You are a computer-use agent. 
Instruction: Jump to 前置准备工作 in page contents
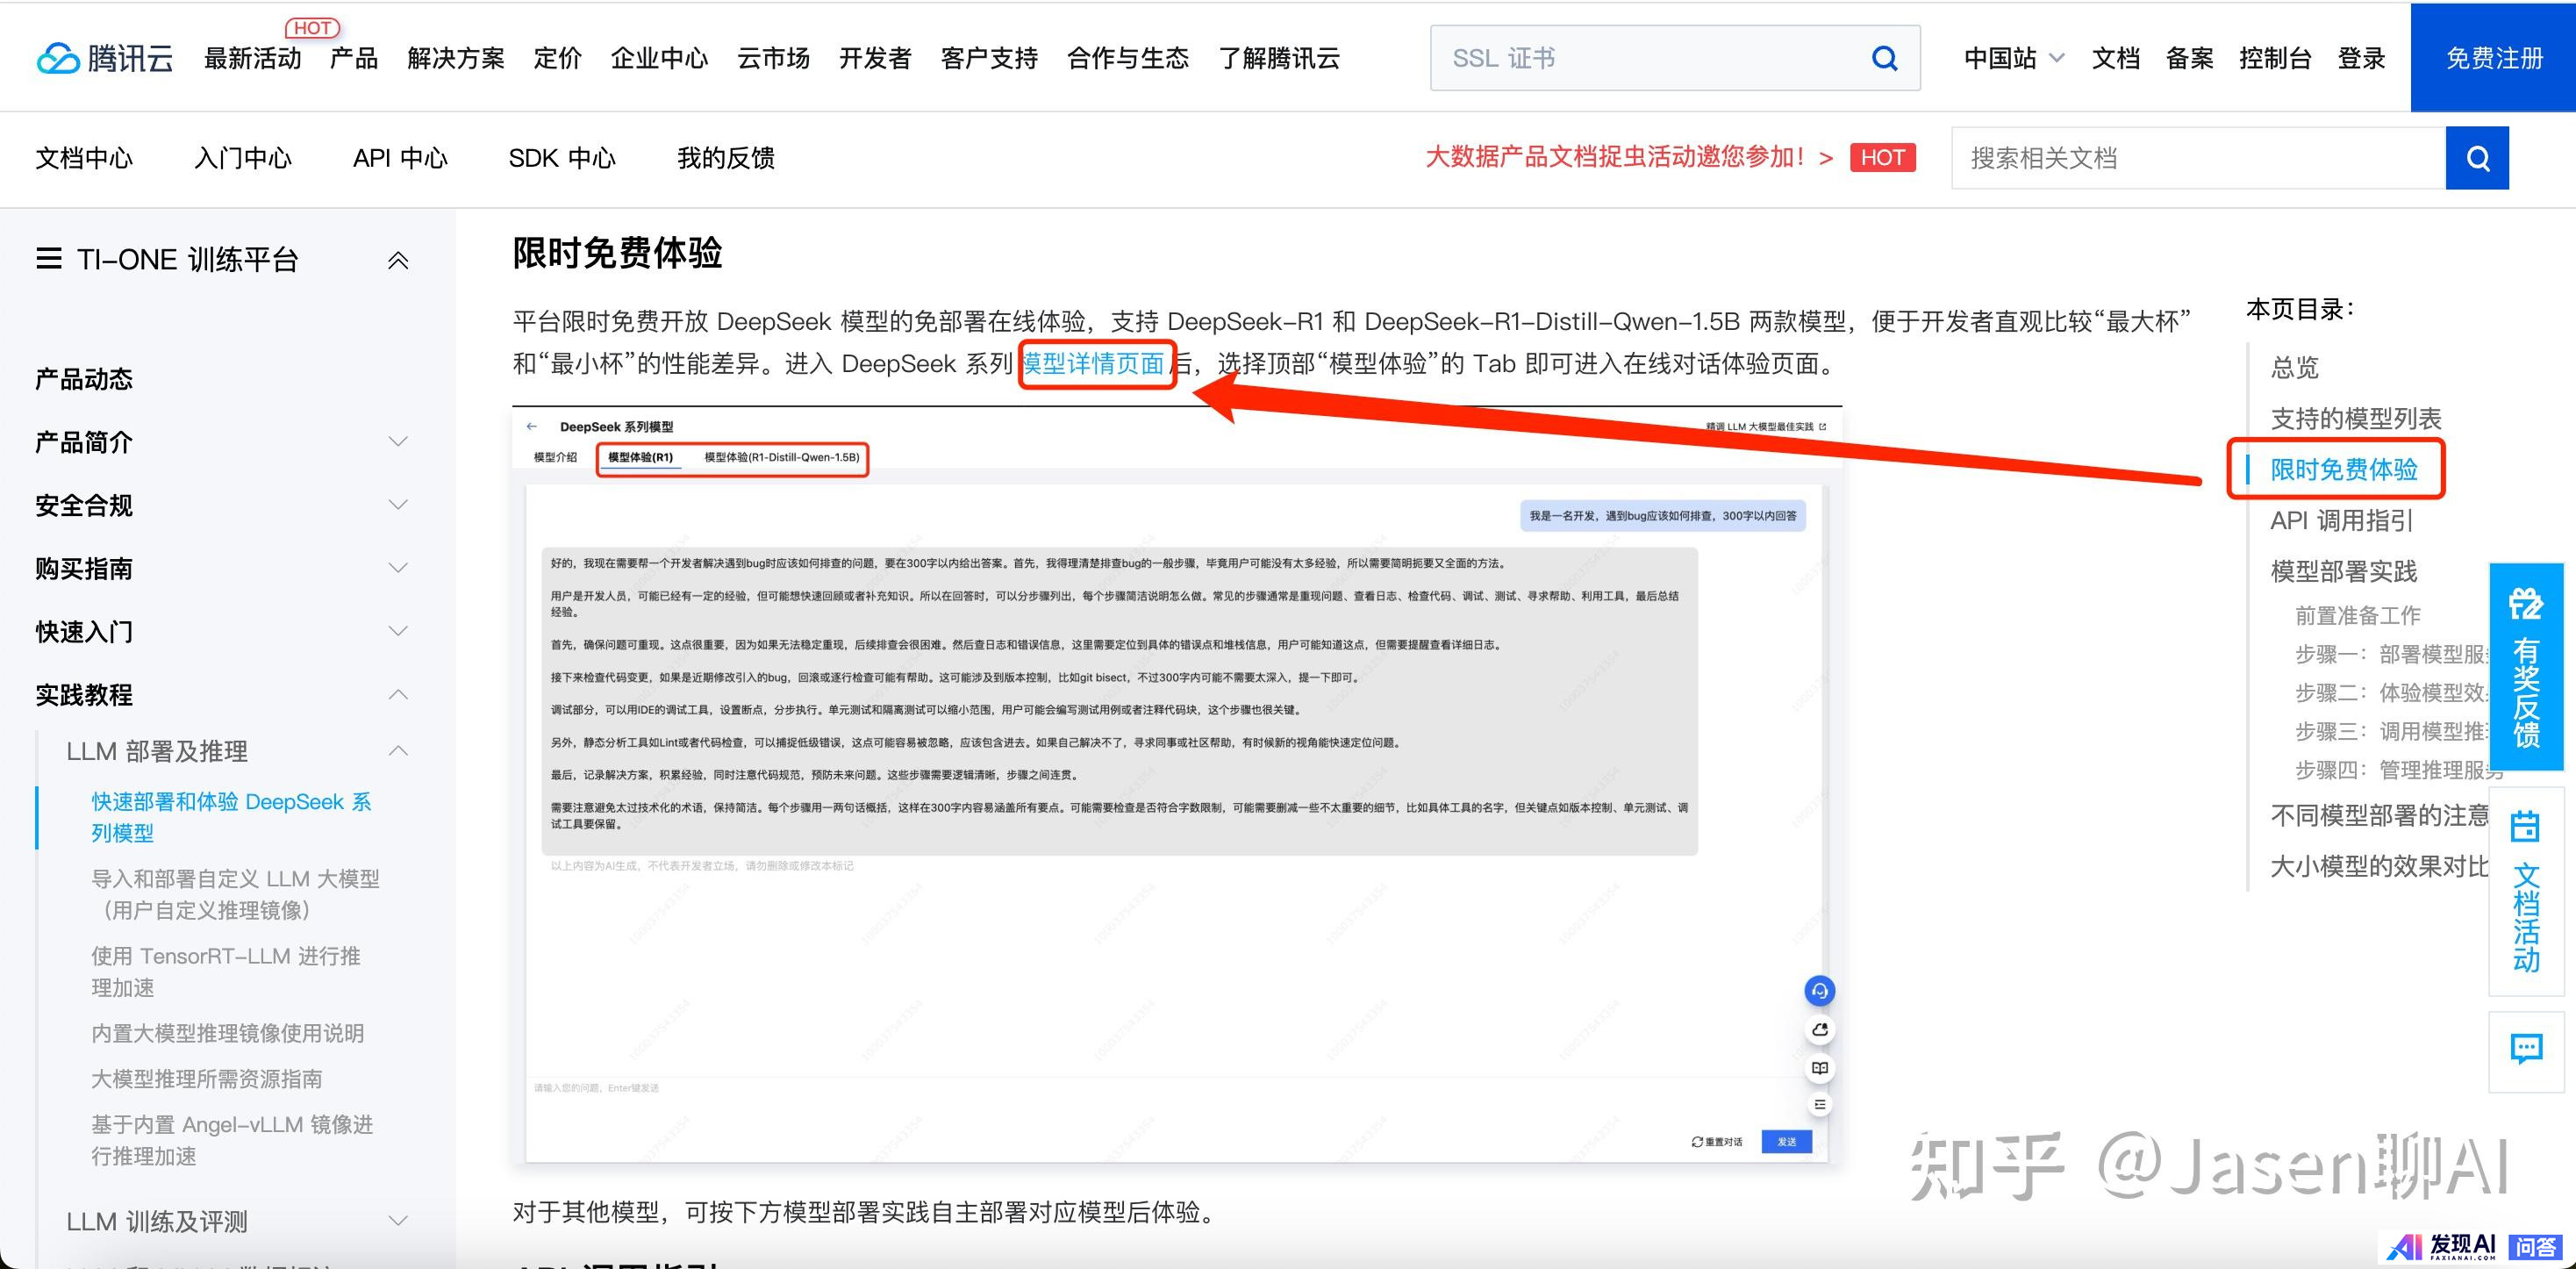click(2357, 615)
